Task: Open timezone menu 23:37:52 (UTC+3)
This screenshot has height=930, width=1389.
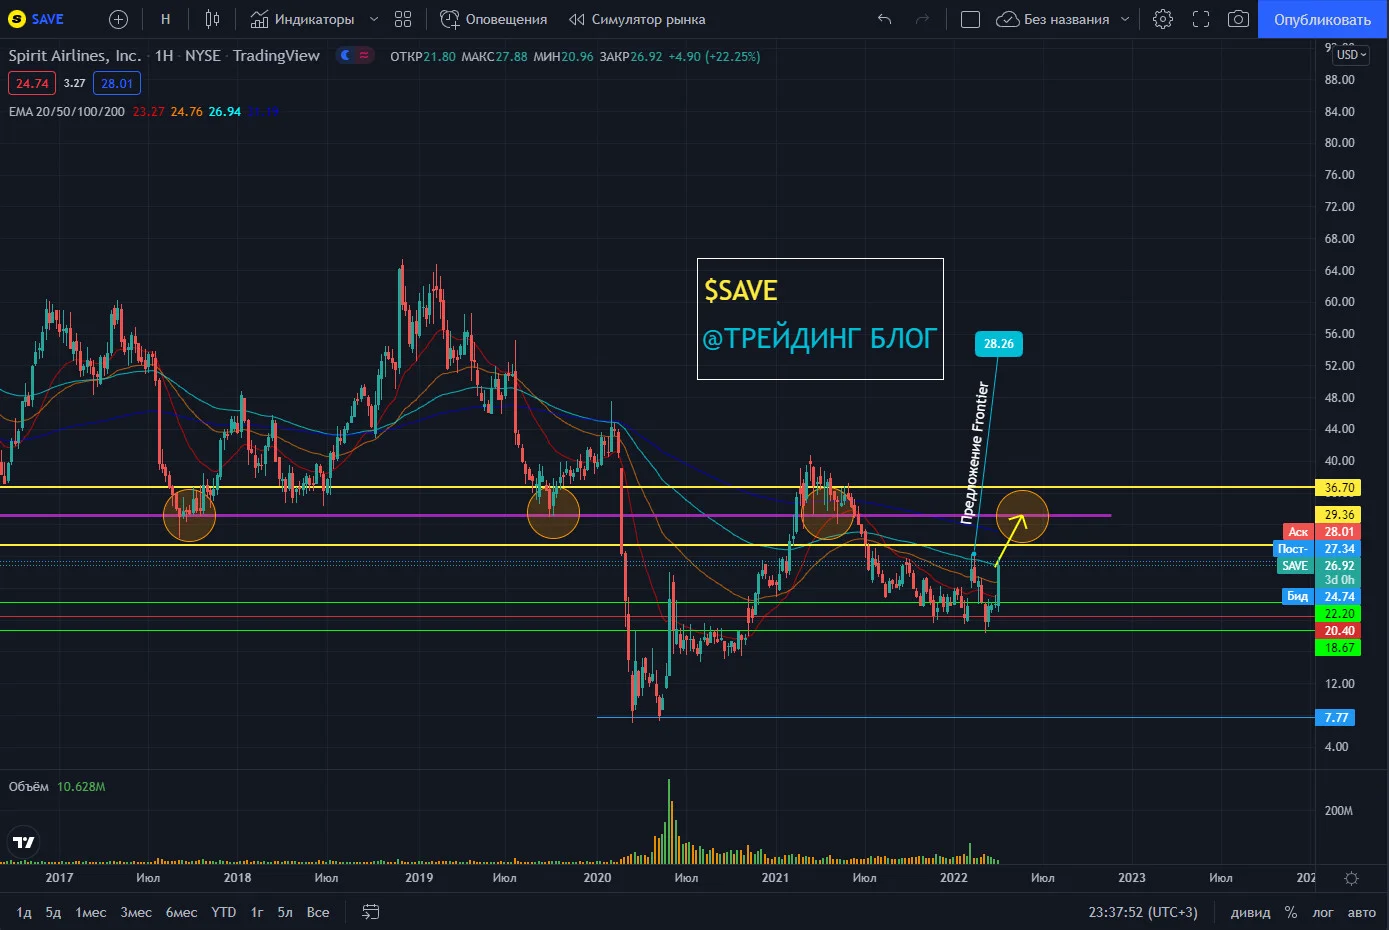Action: tap(1143, 912)
